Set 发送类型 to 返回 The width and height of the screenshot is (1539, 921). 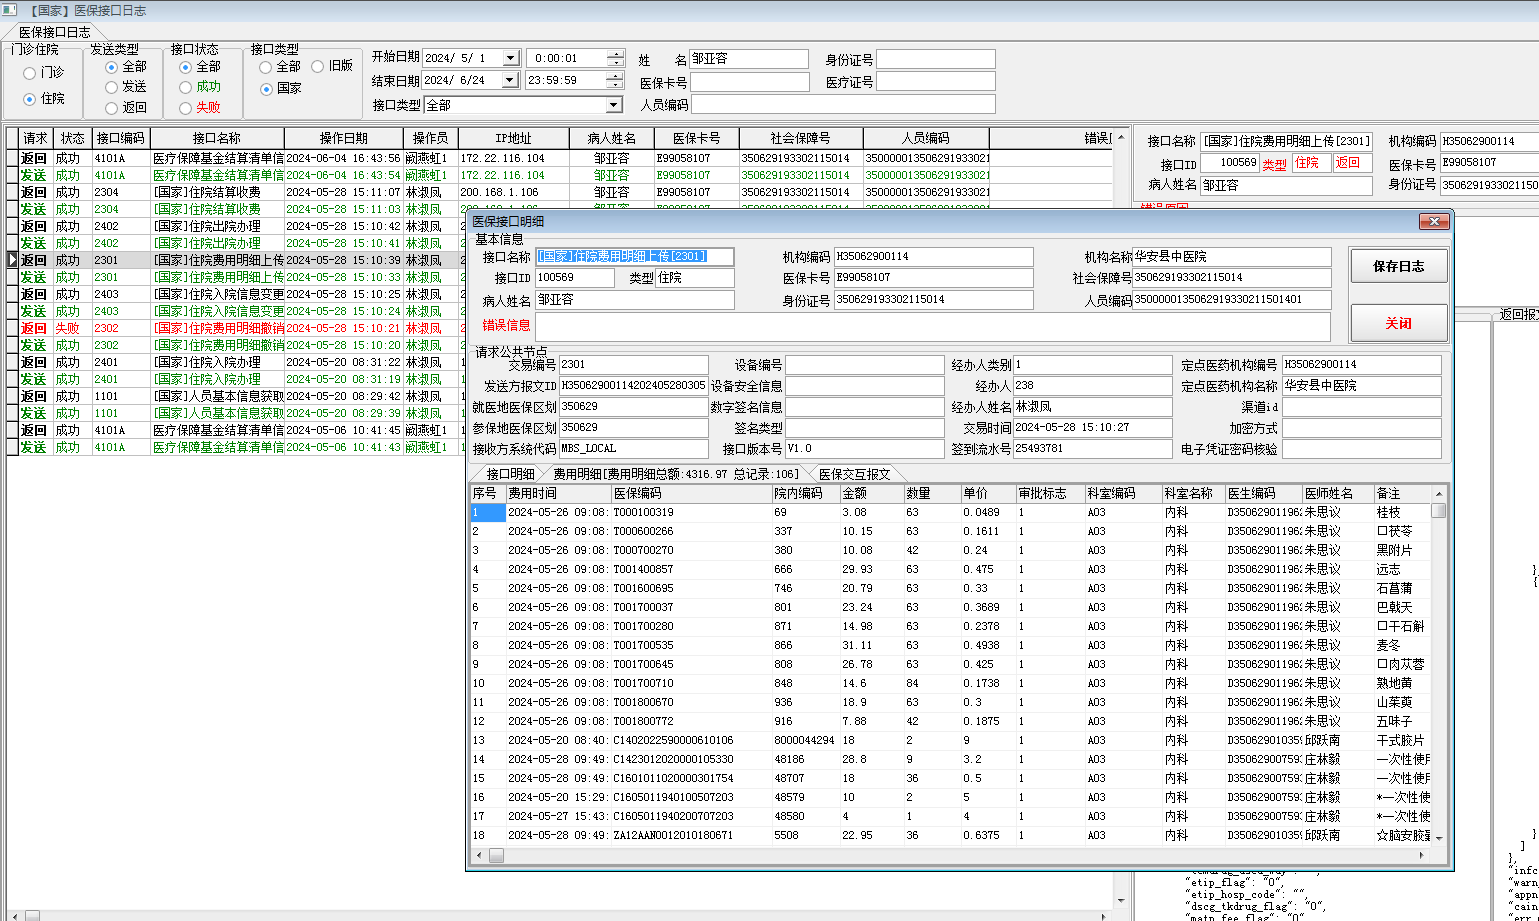tap(112, 108)
